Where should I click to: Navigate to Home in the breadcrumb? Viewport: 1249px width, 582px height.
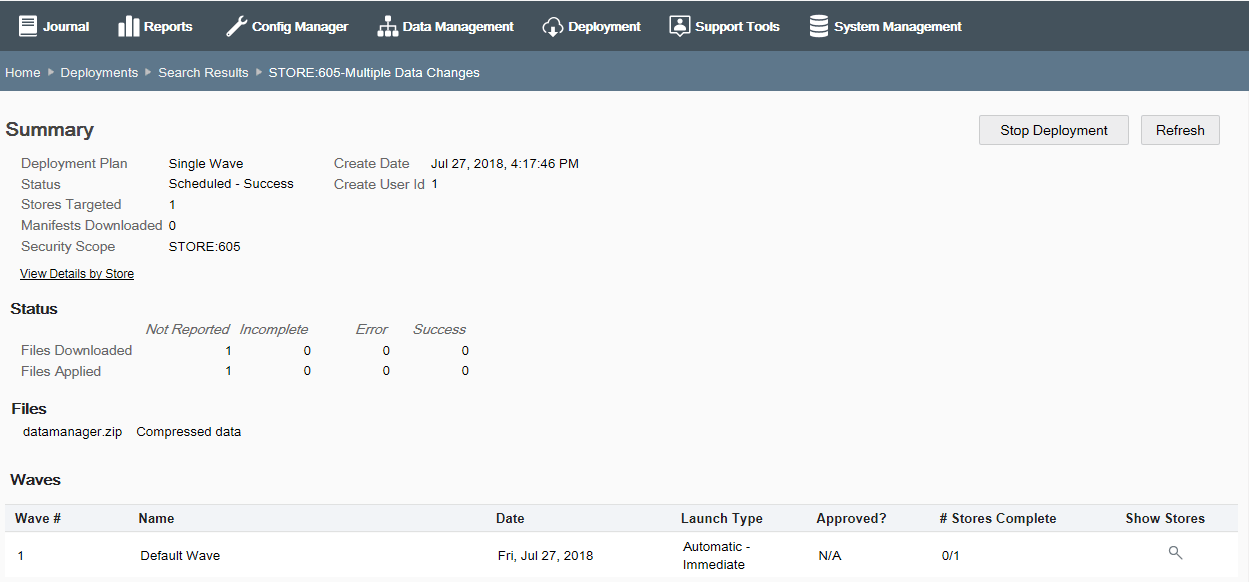[23, 72]
